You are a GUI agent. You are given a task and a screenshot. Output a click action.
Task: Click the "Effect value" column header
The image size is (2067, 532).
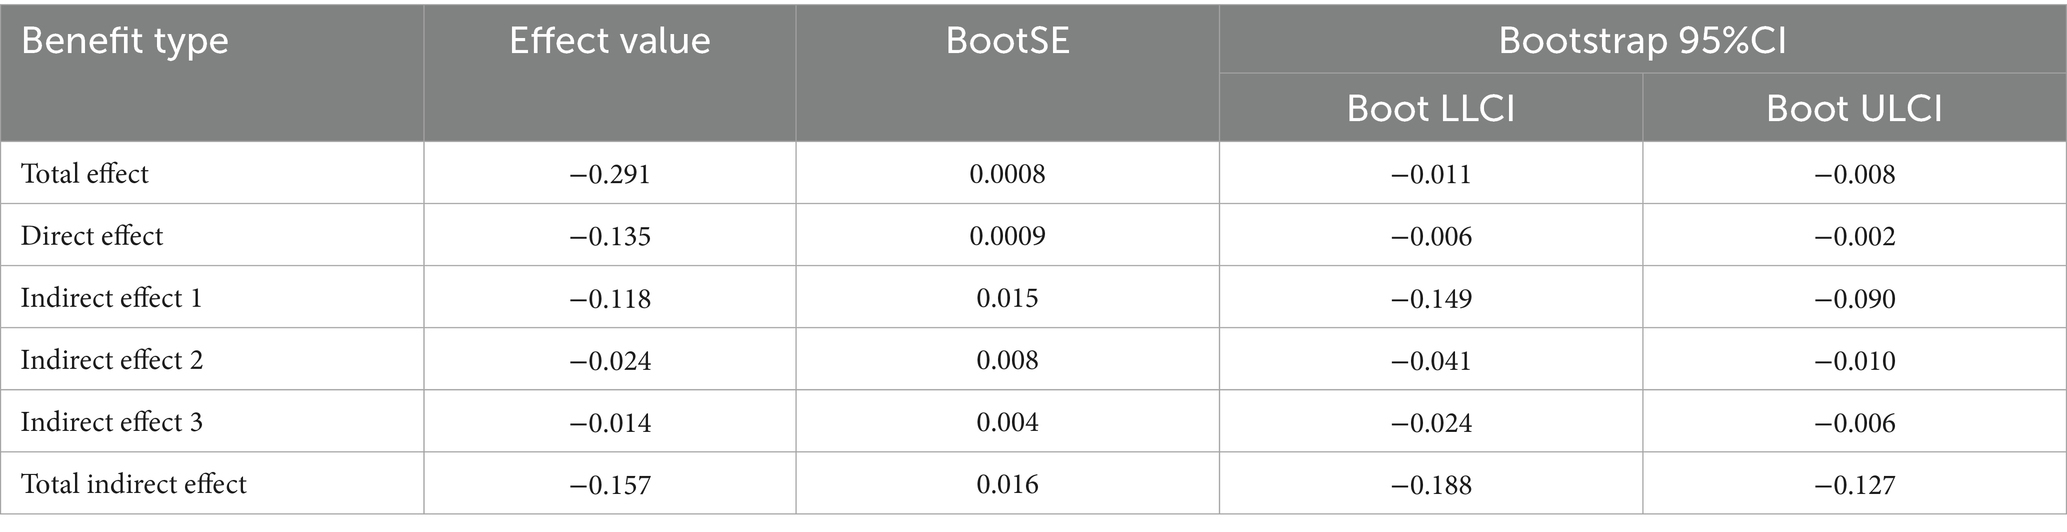[609, 42]
